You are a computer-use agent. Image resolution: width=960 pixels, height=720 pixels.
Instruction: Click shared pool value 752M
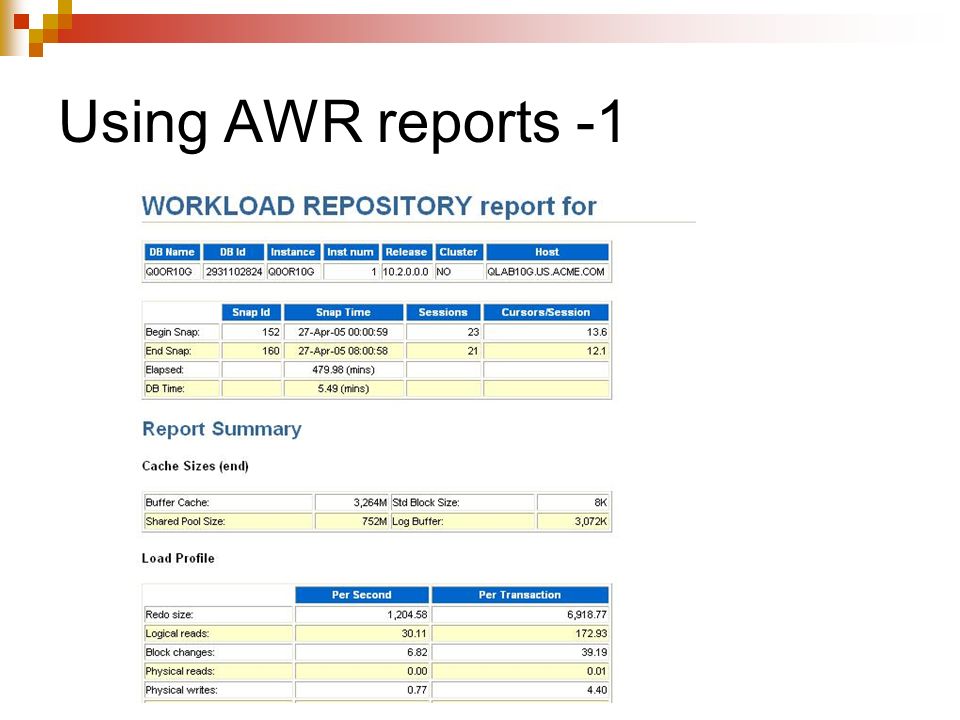pos(375,522)
